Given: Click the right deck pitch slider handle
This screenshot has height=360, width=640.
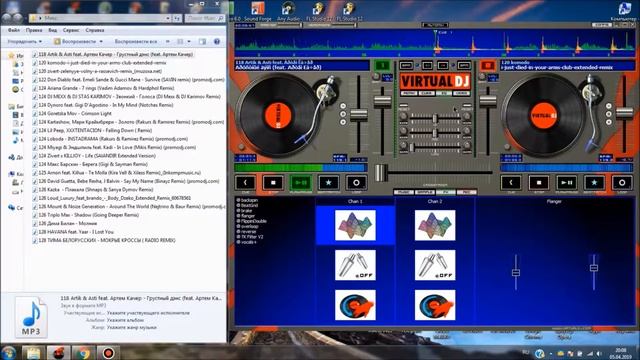Looking at the screenshot, I should [x=624, y=113].
